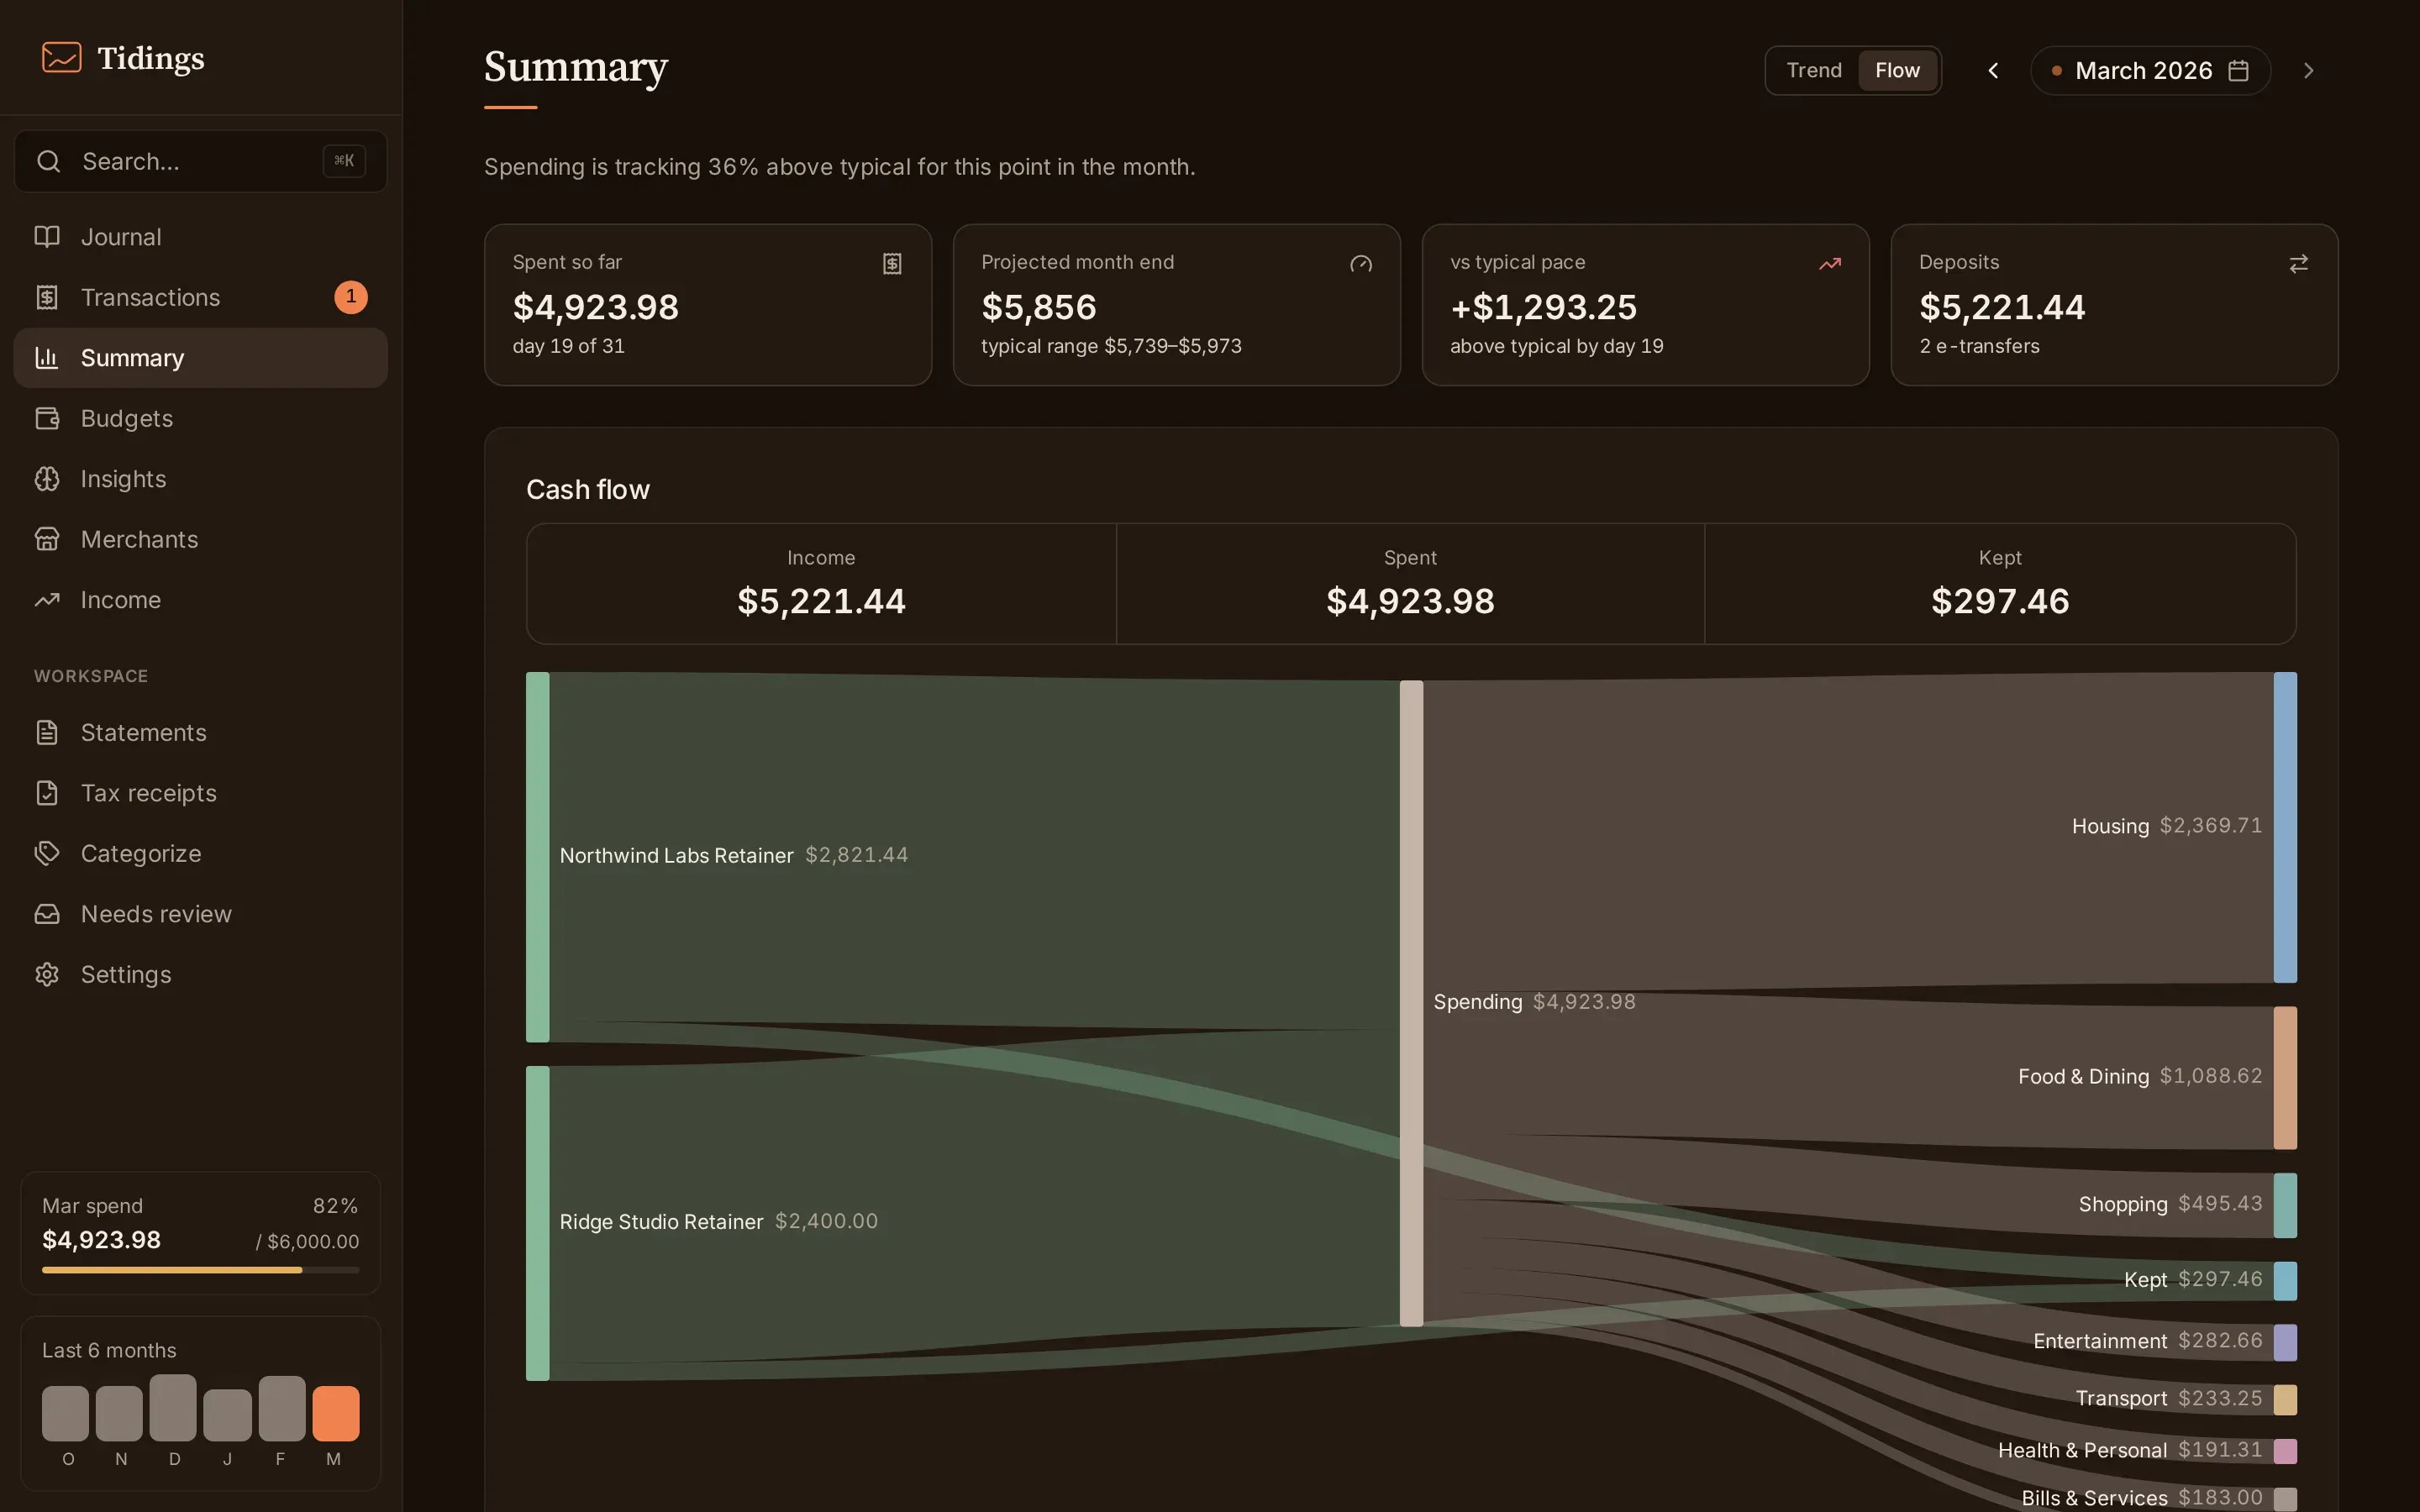This screenshot has height=1512, width=2420.
Task: Go to Categorize in the workspace
Action: 201,853
